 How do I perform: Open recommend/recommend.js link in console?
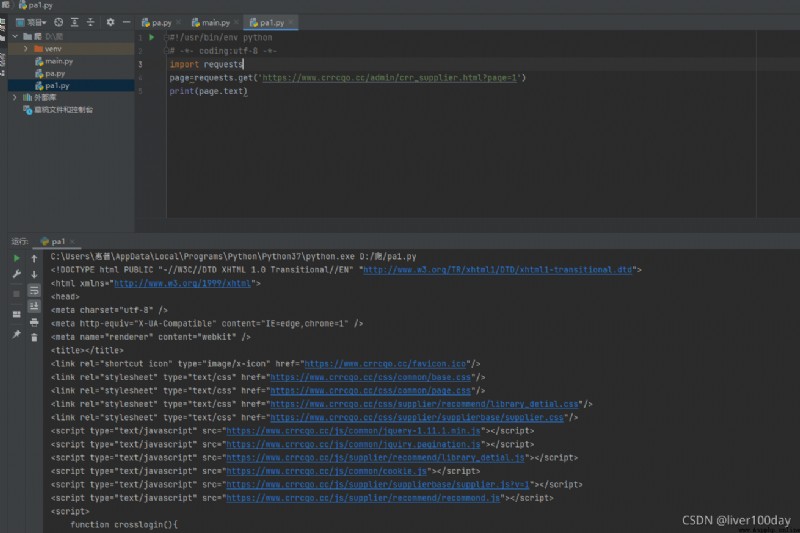click(363, 498)
